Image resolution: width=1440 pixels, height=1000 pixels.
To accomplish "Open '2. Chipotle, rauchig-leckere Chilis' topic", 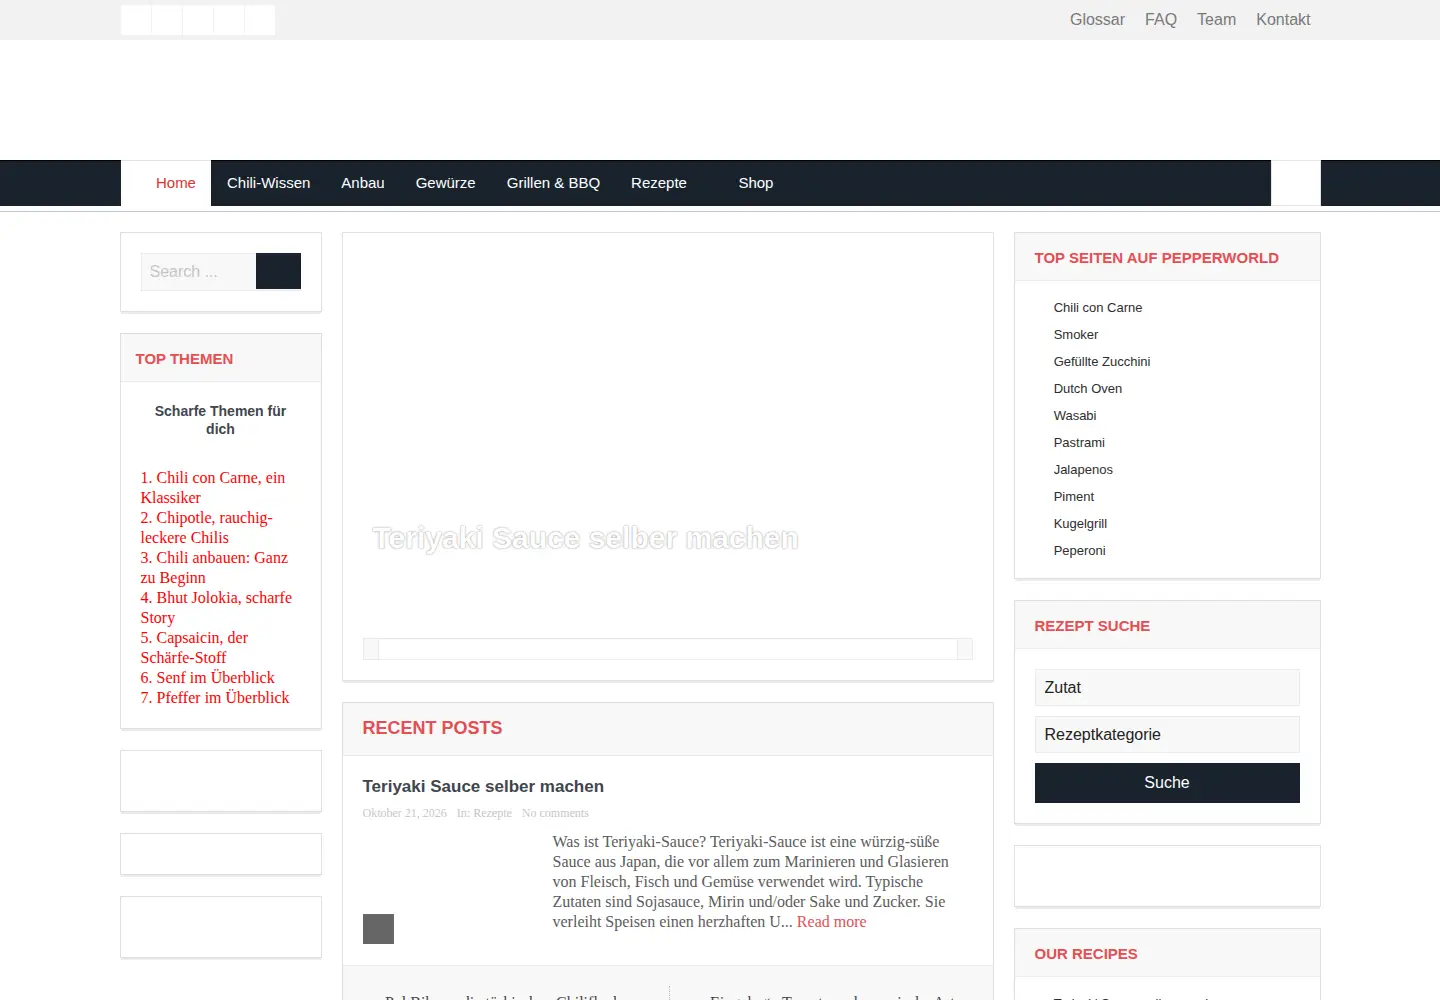I will tap(207, 528).
